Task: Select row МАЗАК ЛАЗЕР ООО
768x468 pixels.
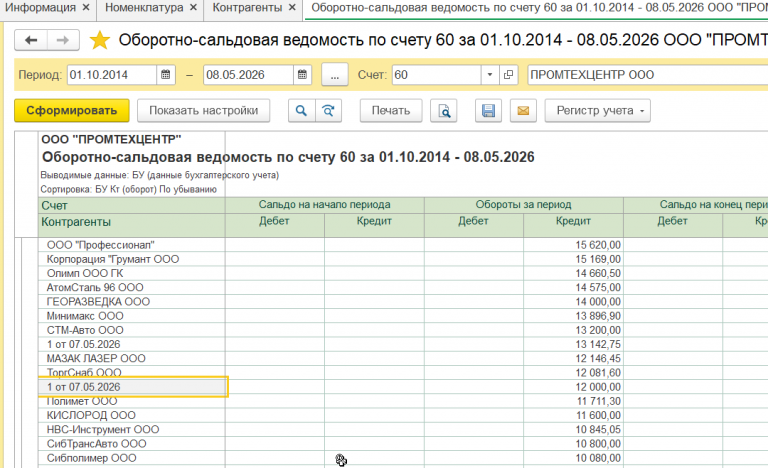Action: click(96, 359)
